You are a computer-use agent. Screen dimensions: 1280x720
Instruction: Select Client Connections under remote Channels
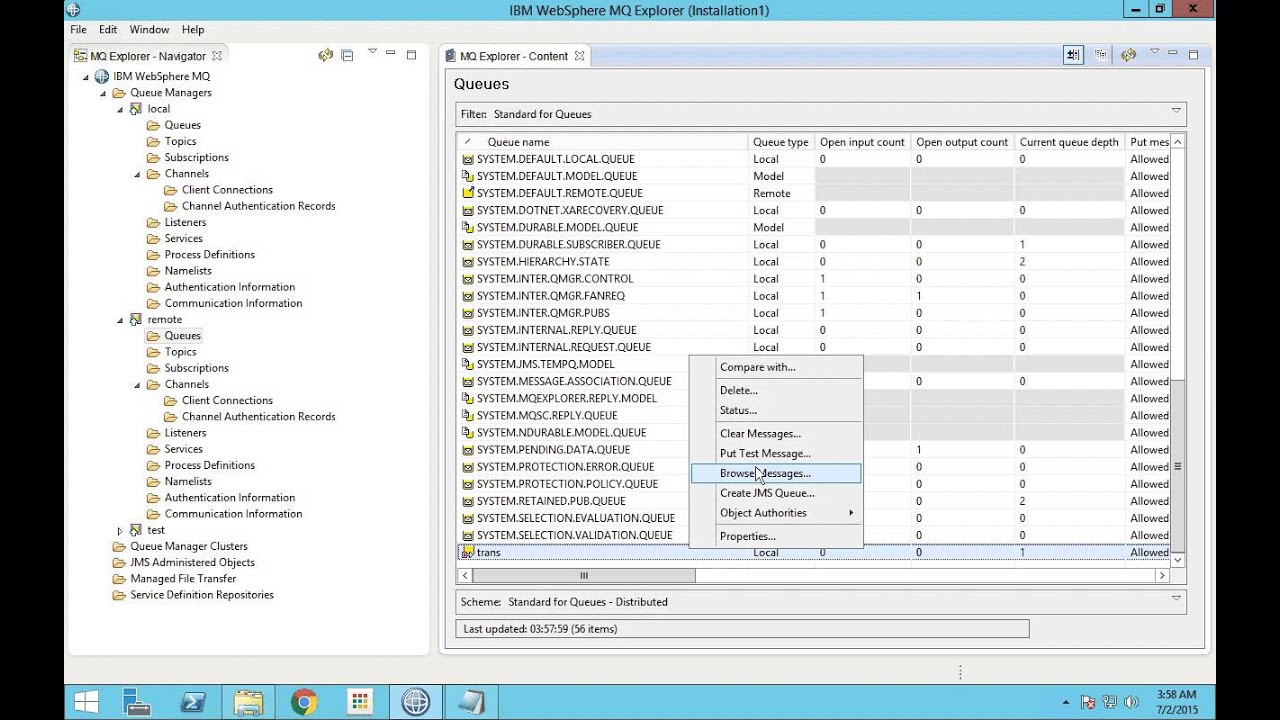click(227, 400)
